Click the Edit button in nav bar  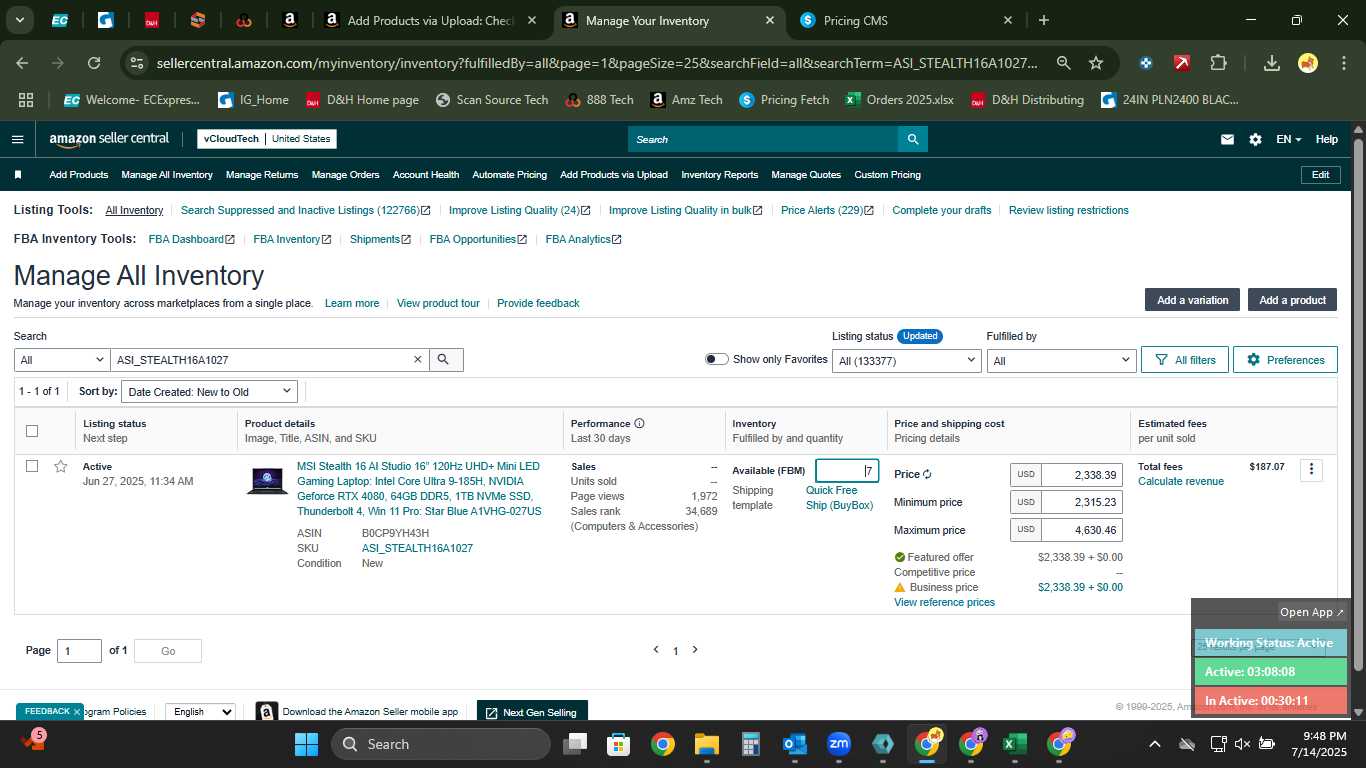pyautogui.click(x=1321, y=175)
